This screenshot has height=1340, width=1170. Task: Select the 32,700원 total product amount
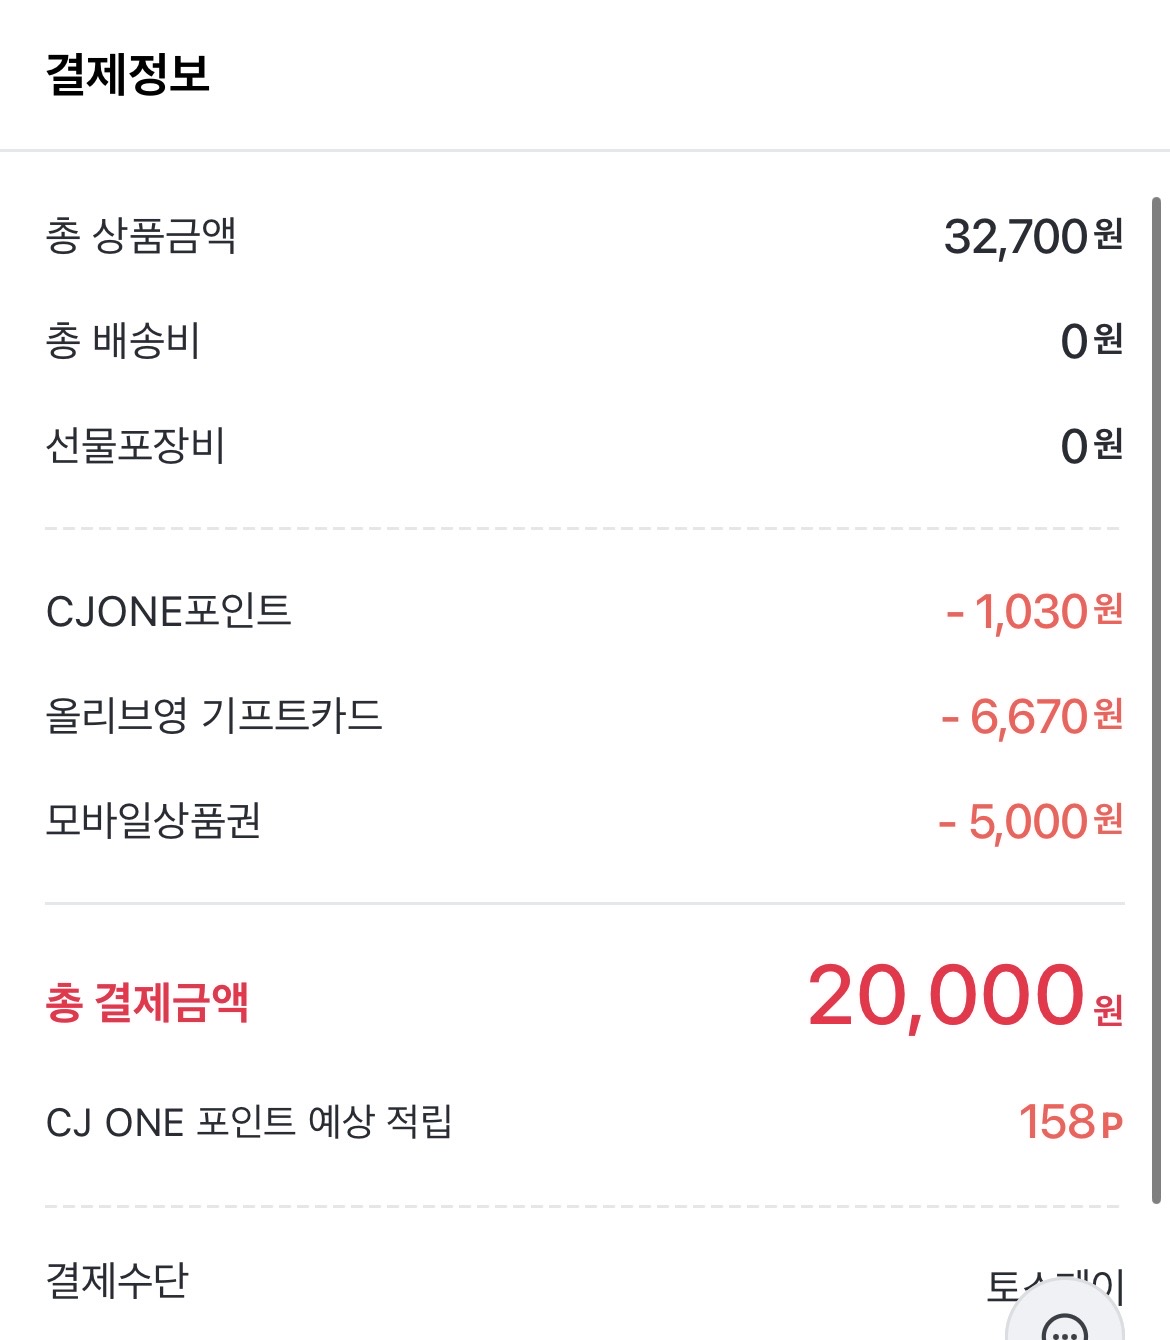1033,237
